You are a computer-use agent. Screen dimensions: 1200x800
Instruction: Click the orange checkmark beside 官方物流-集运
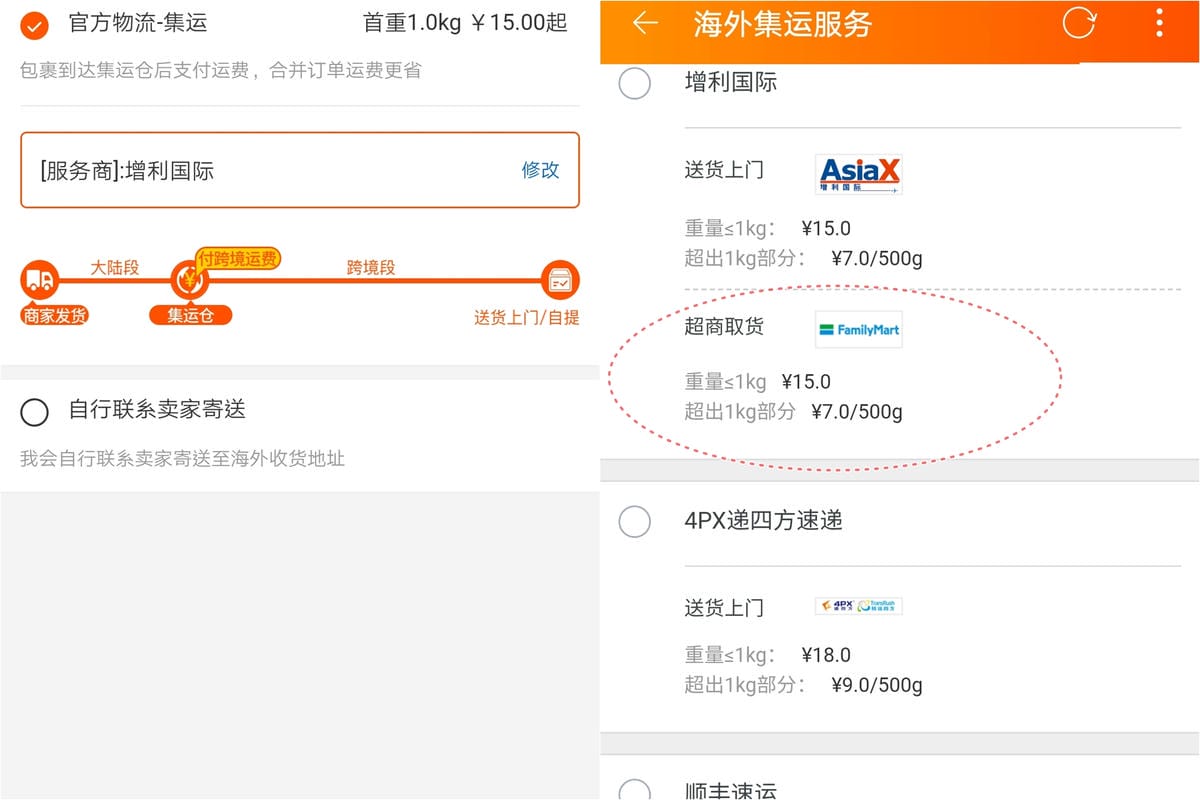click(27, 20)
